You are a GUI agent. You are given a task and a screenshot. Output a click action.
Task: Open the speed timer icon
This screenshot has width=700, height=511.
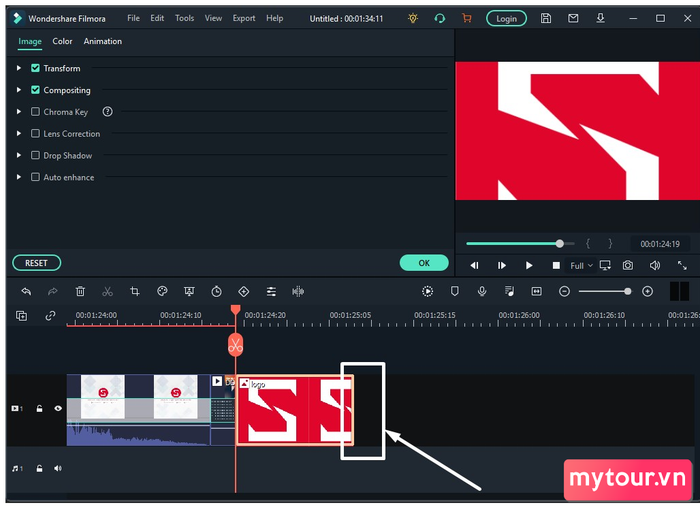point(217,292)
